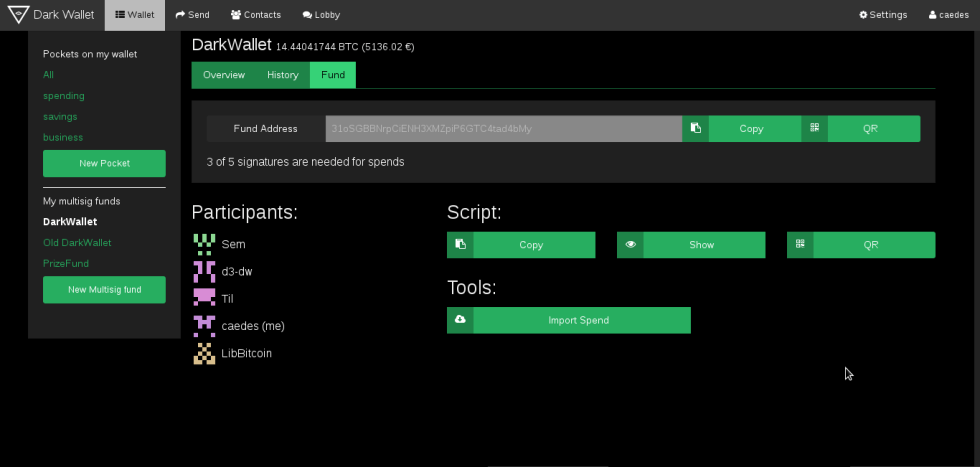Click the QR icon beside the fund address

coord(814,129)
